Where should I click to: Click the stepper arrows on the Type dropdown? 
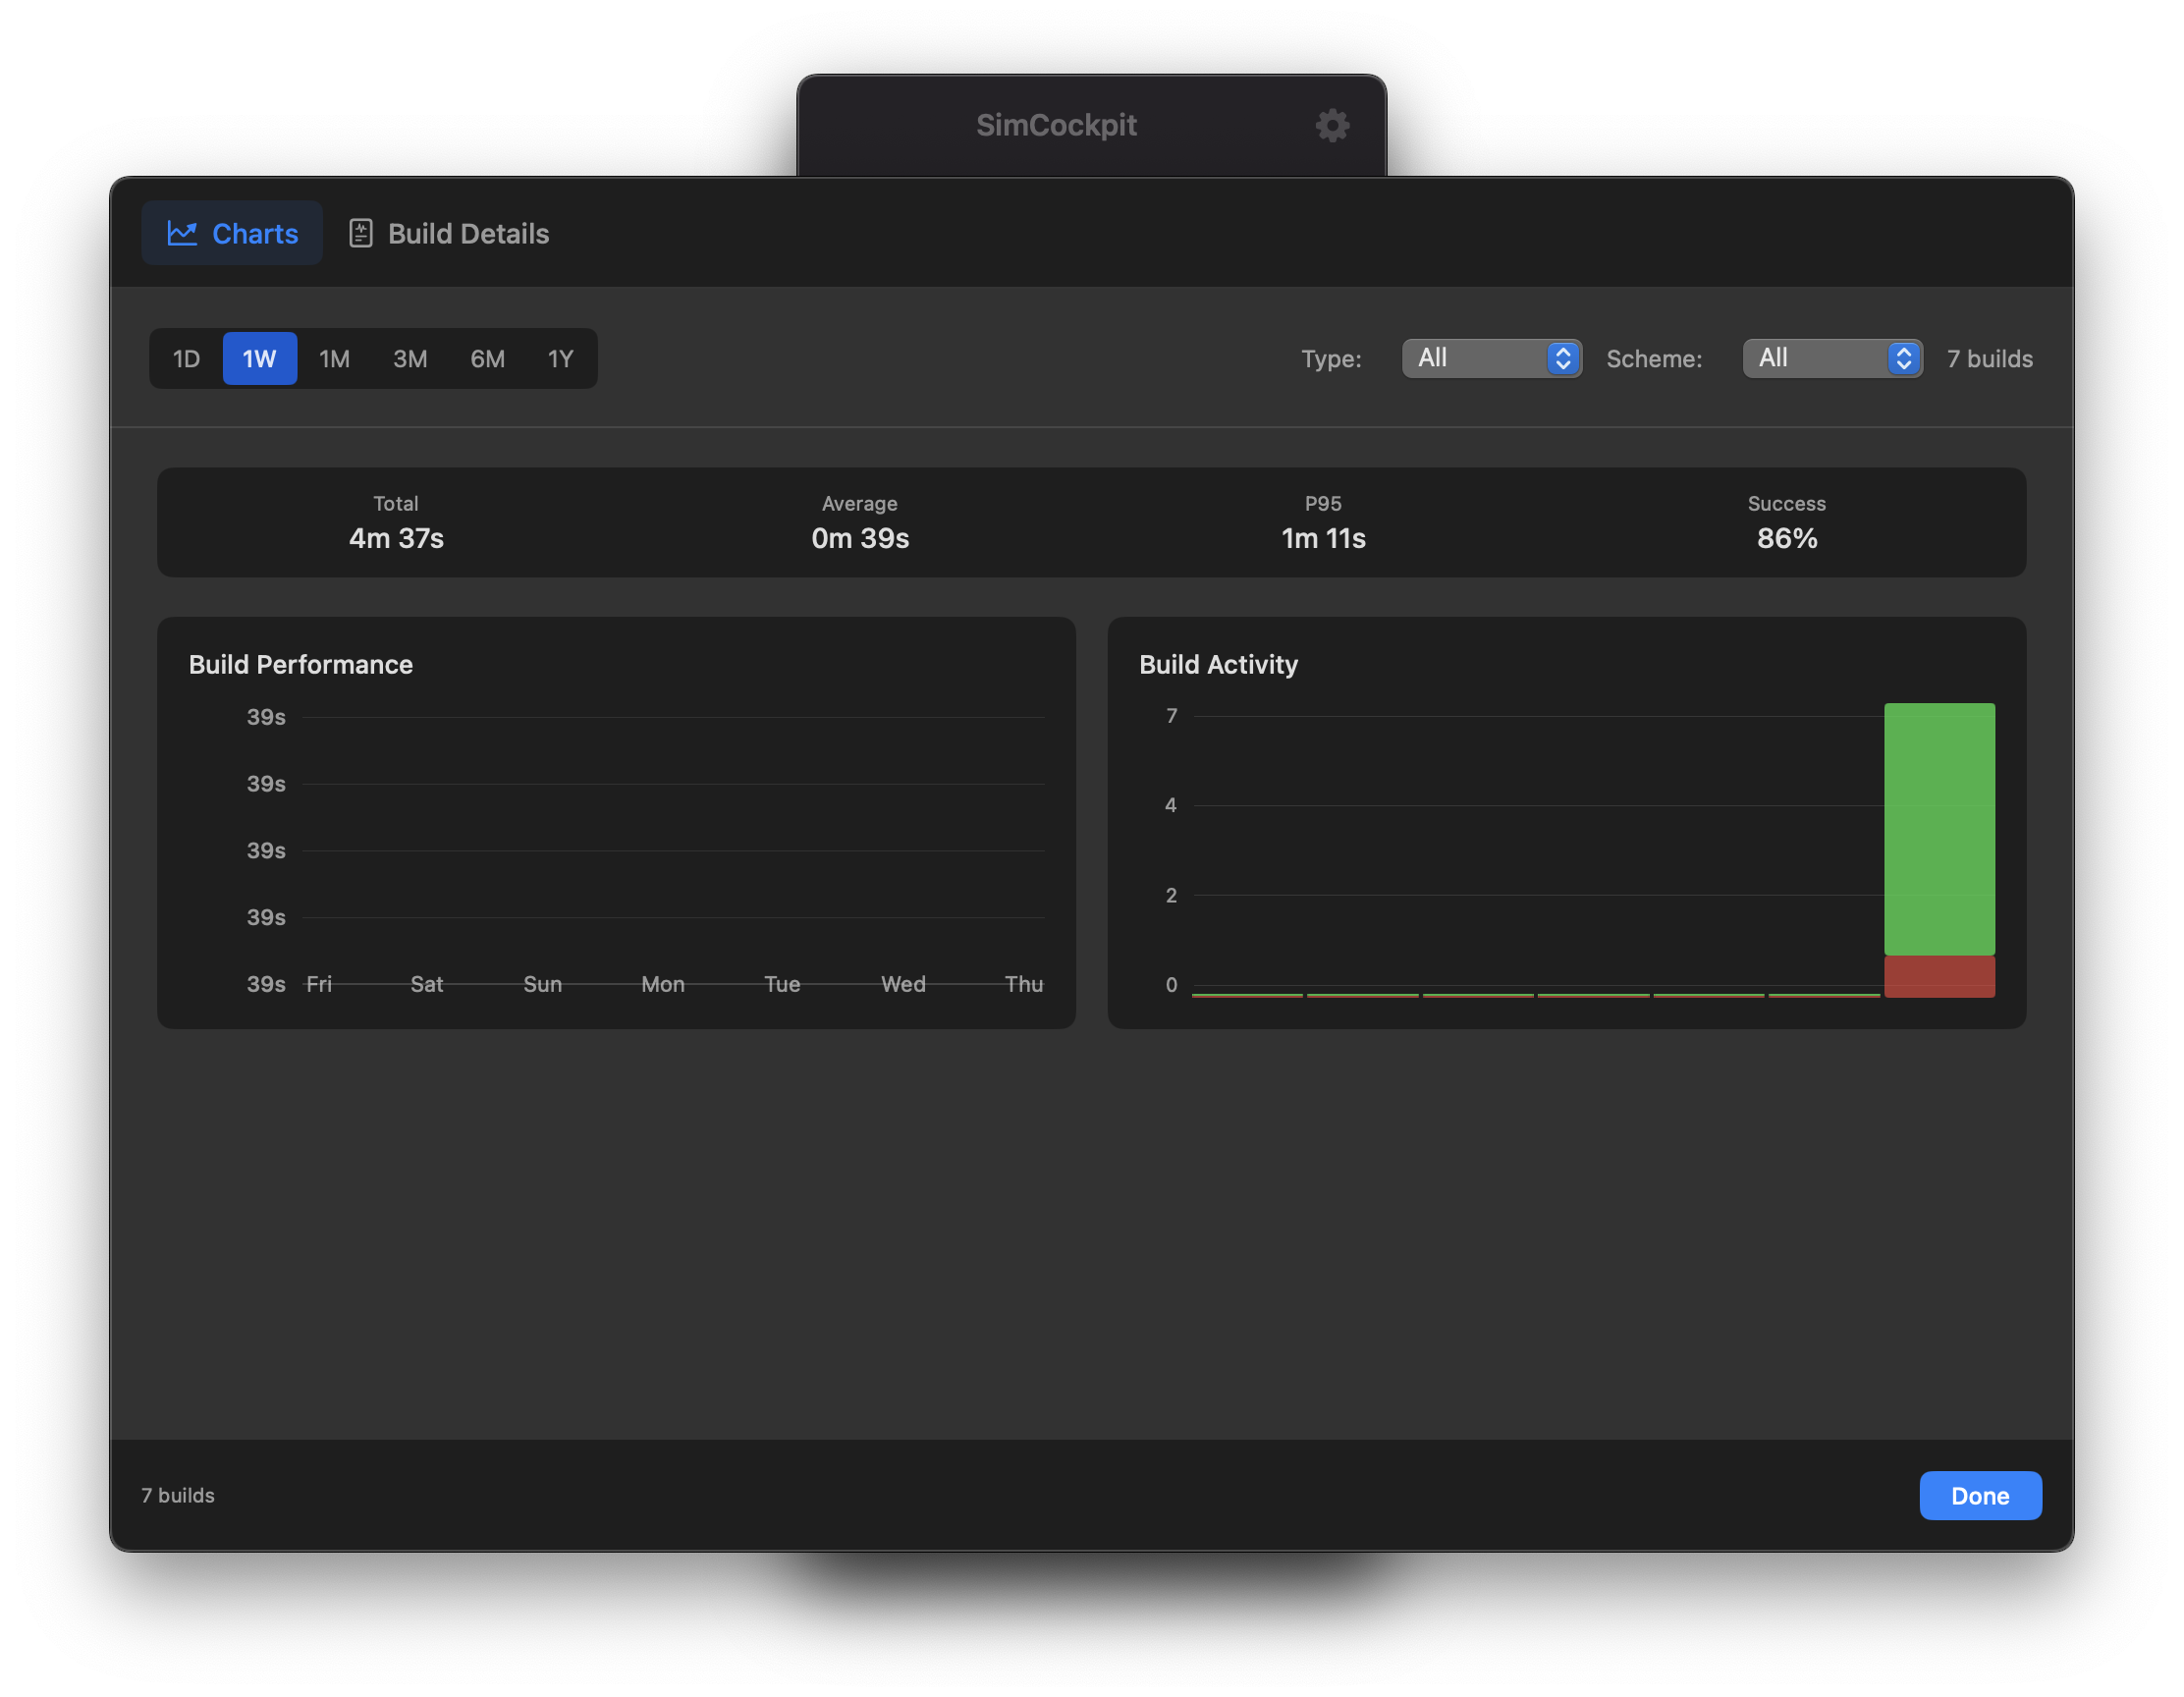coord(1562,358)
